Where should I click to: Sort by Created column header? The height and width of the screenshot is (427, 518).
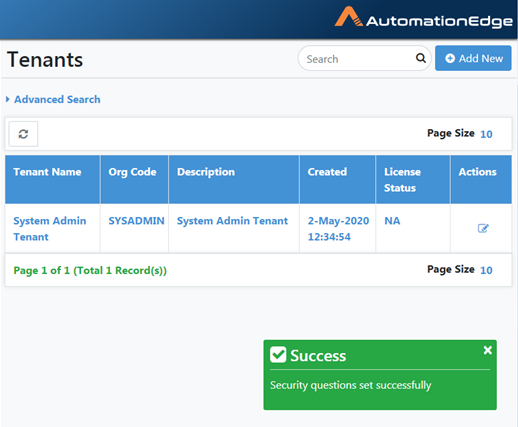click(327, 172)
